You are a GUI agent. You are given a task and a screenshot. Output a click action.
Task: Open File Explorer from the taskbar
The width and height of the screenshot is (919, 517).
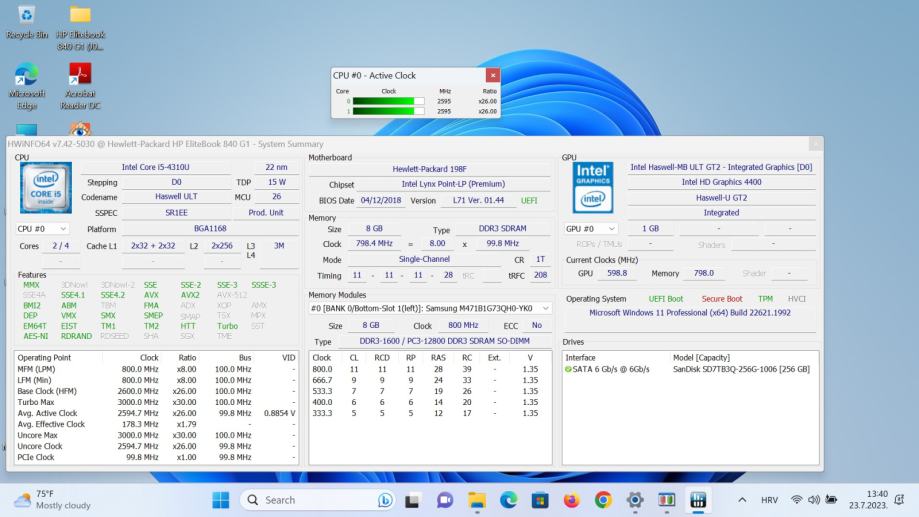(x=477, y=499)
